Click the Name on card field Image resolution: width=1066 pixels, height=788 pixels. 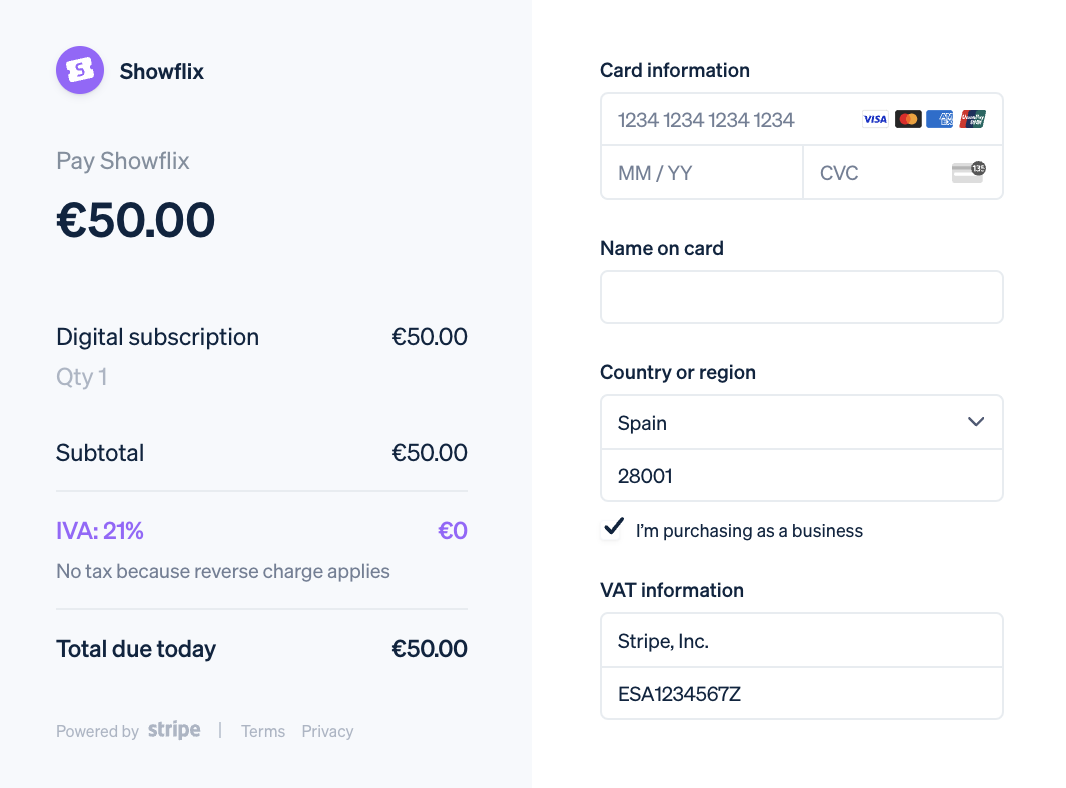801,297
